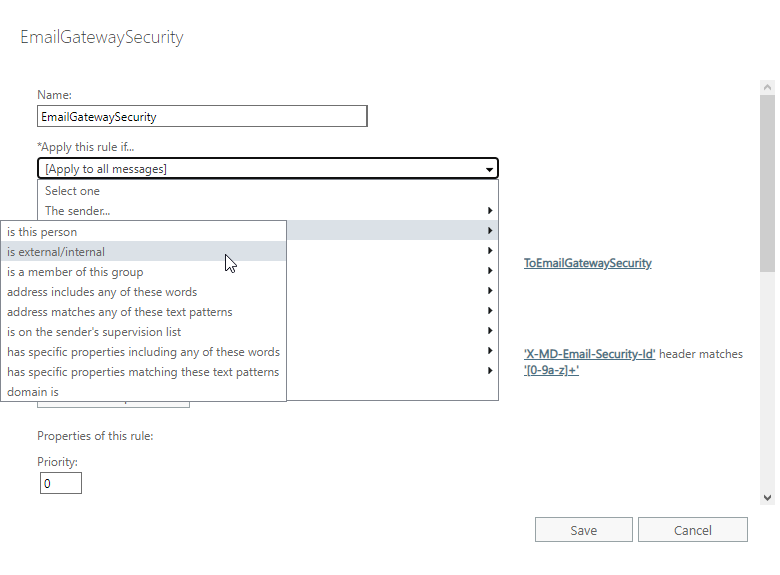Select "is on the sender's supervision list"

tap(94, 332)
